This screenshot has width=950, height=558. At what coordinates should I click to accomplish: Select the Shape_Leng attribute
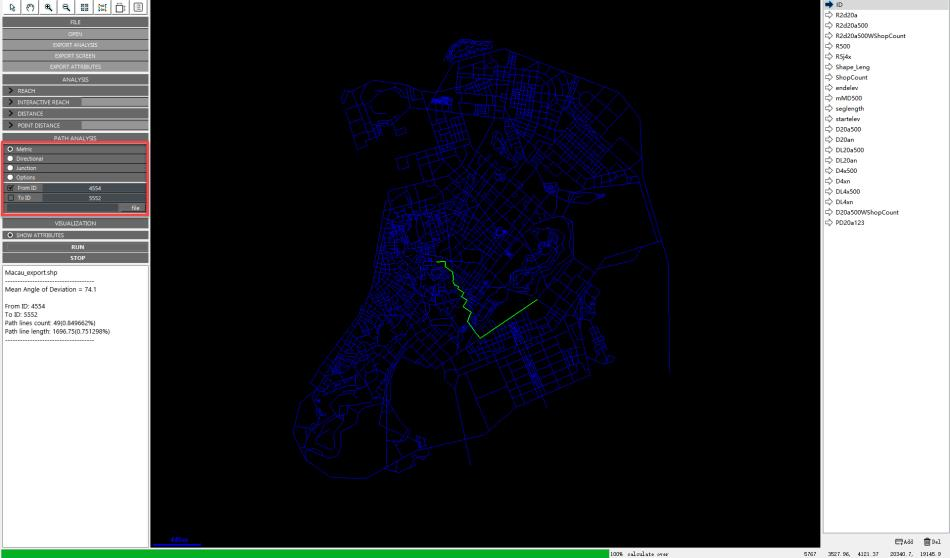tap(852, 67)
